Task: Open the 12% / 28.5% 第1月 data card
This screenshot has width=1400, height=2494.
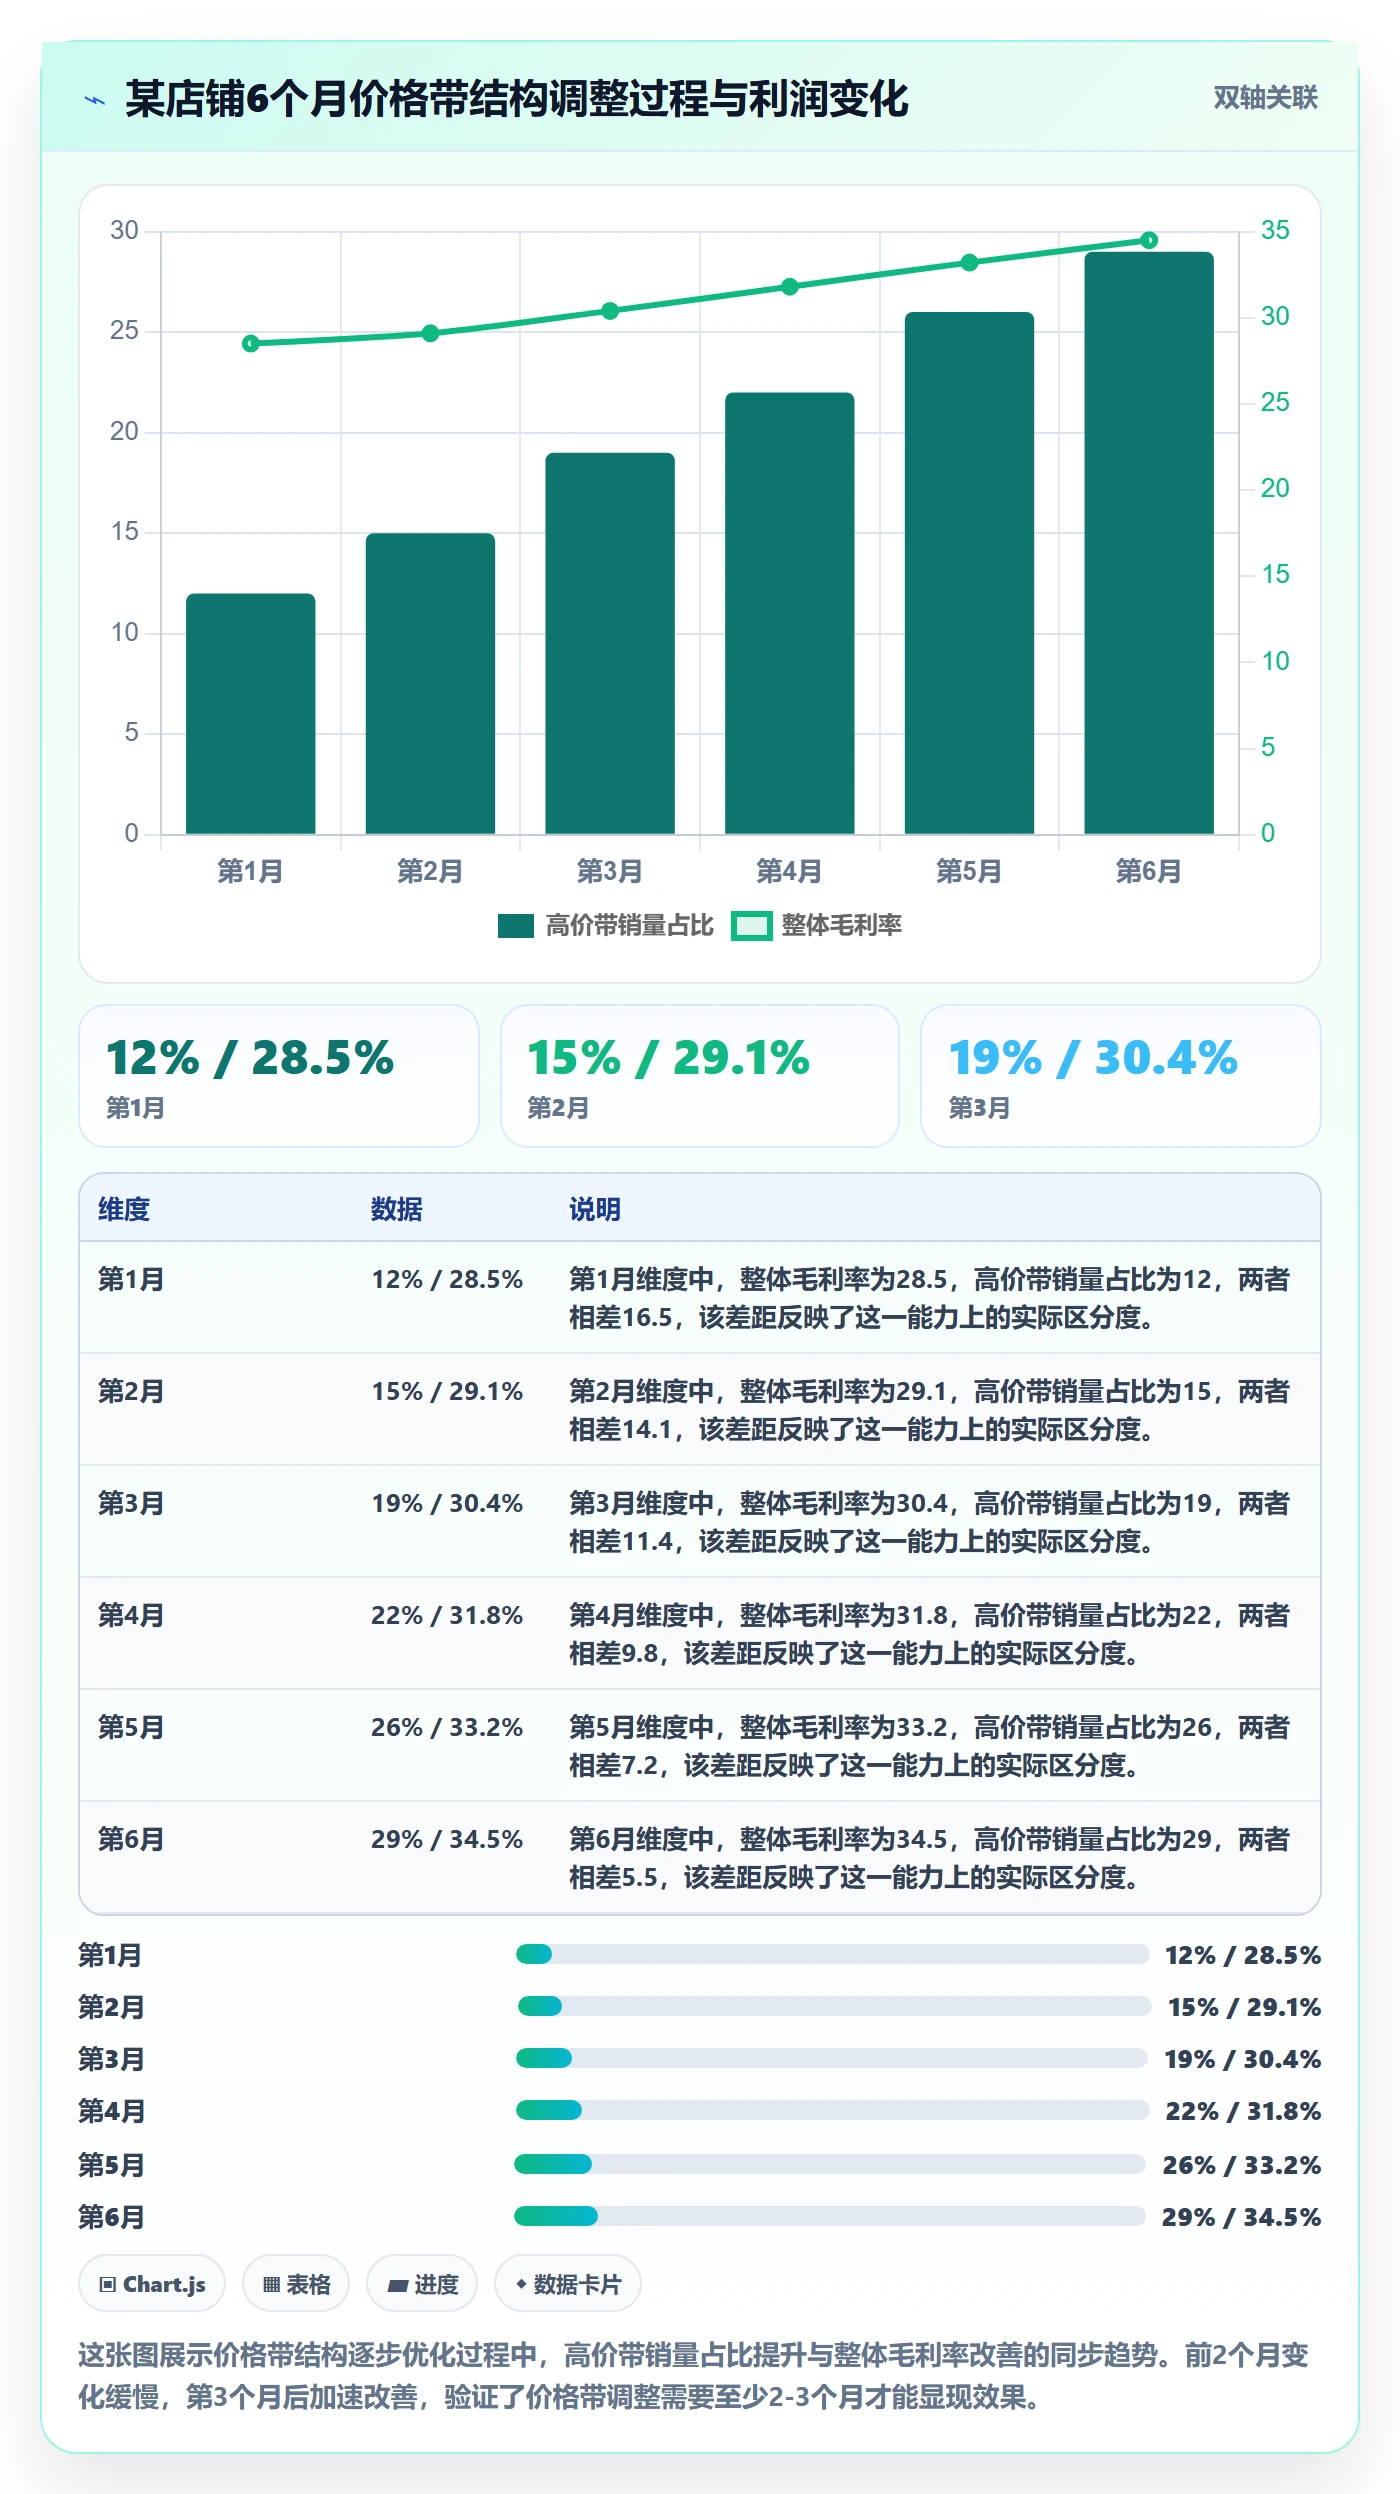Action: point(279,1076)
